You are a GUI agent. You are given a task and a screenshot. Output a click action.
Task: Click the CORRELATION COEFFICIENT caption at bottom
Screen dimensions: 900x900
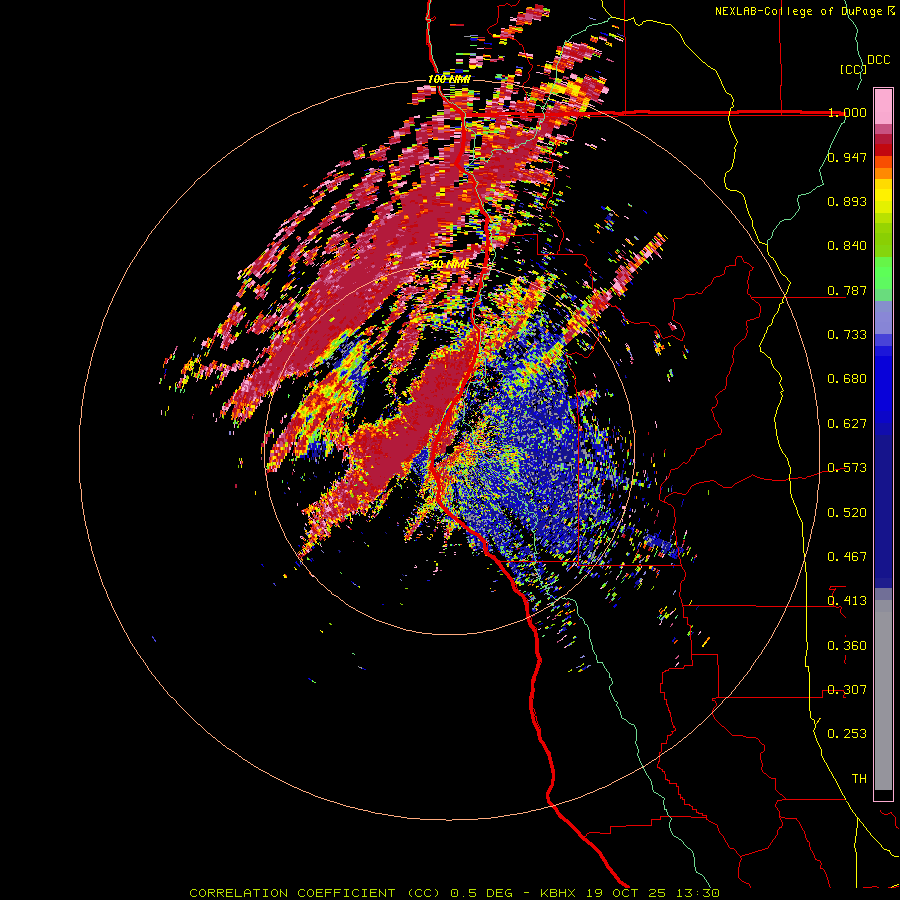[455, 893]
